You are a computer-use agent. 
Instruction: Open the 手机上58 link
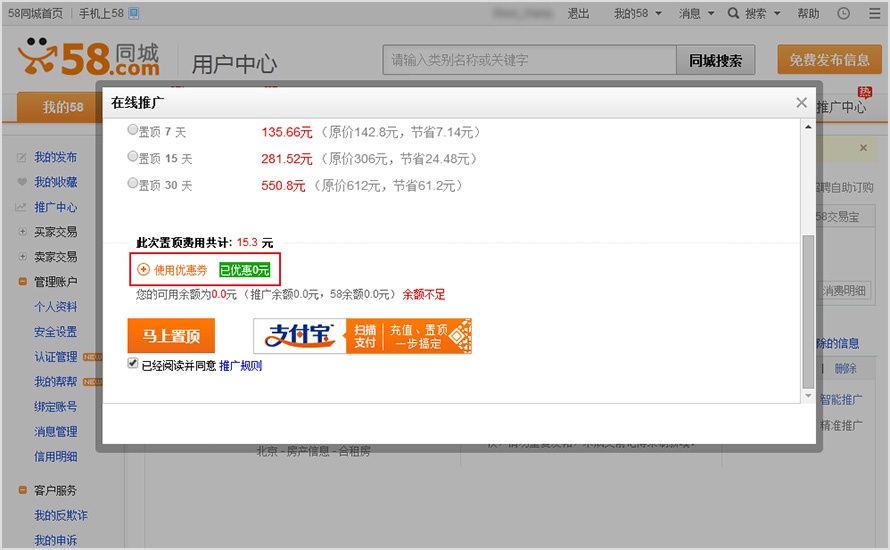coord(101,14)
